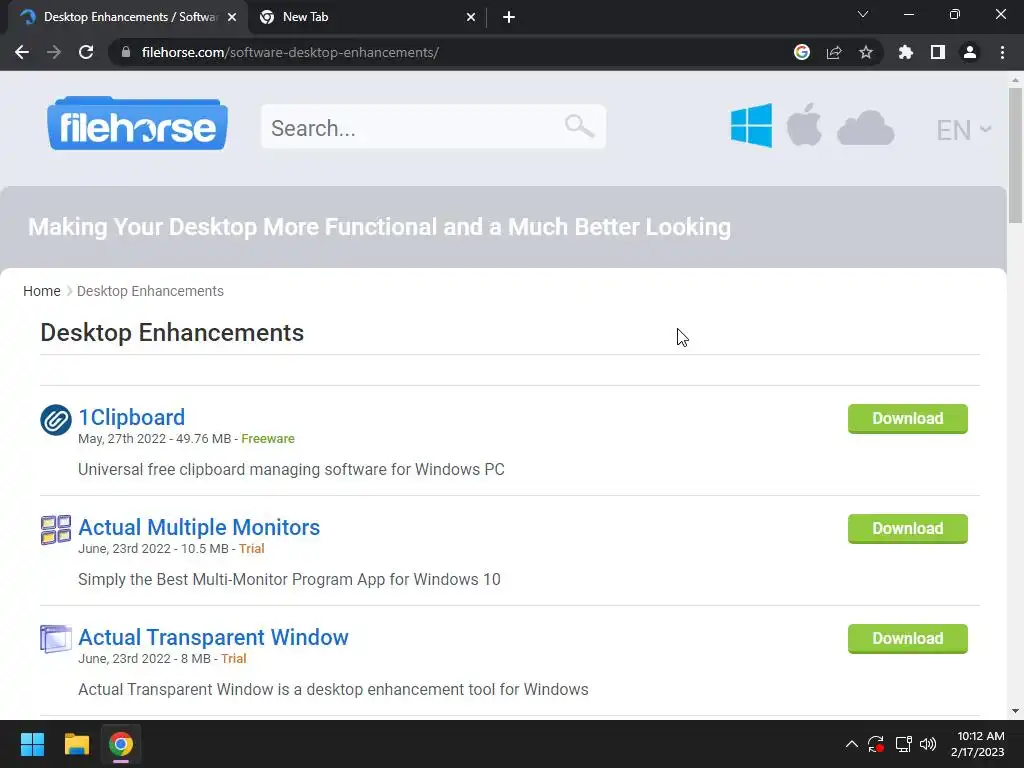Viewport: 1024px width, 768px height.
Task: Reload the current page
Action: point(86,52)
